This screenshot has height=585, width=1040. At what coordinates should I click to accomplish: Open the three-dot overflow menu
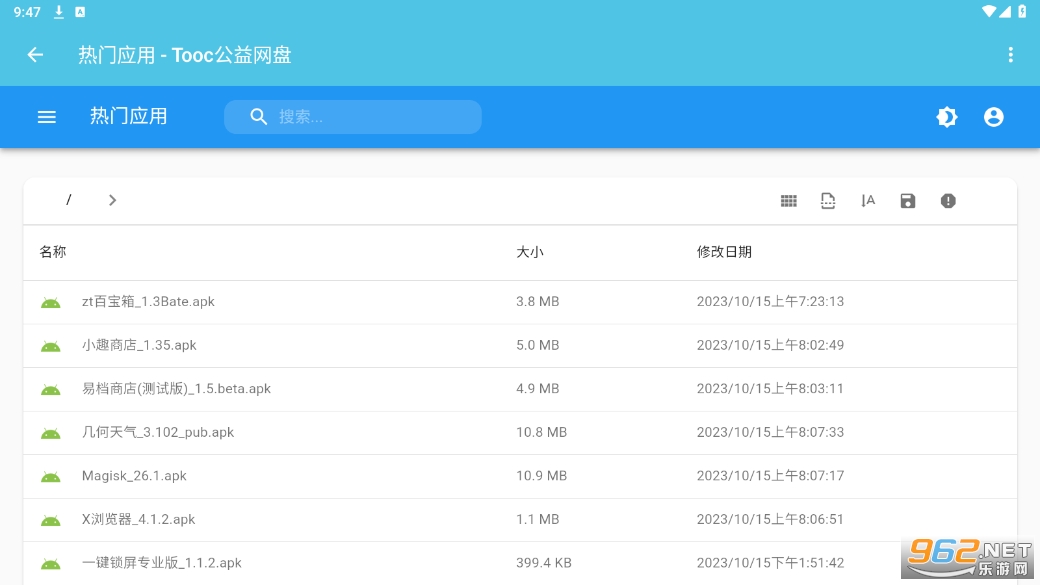[1010, 55]
